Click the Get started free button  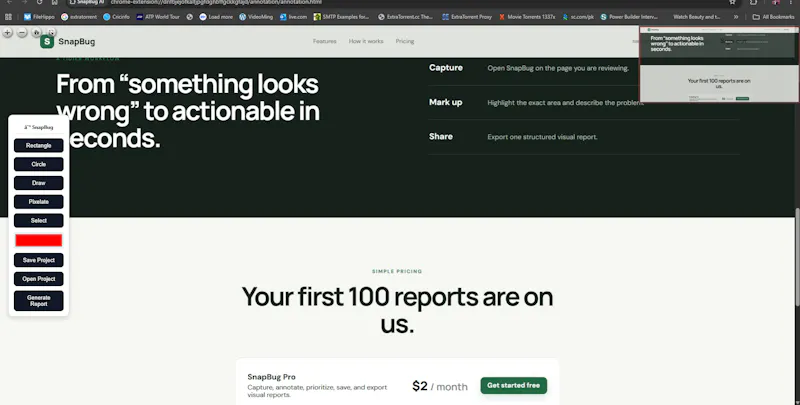(x=513, y=385)
